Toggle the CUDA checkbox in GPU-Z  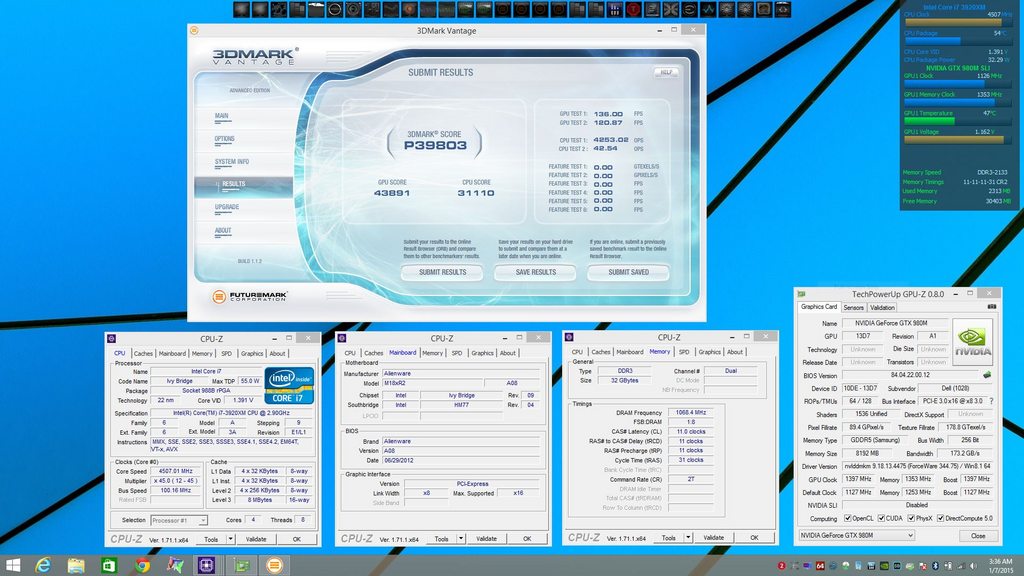tap(881, 518)
